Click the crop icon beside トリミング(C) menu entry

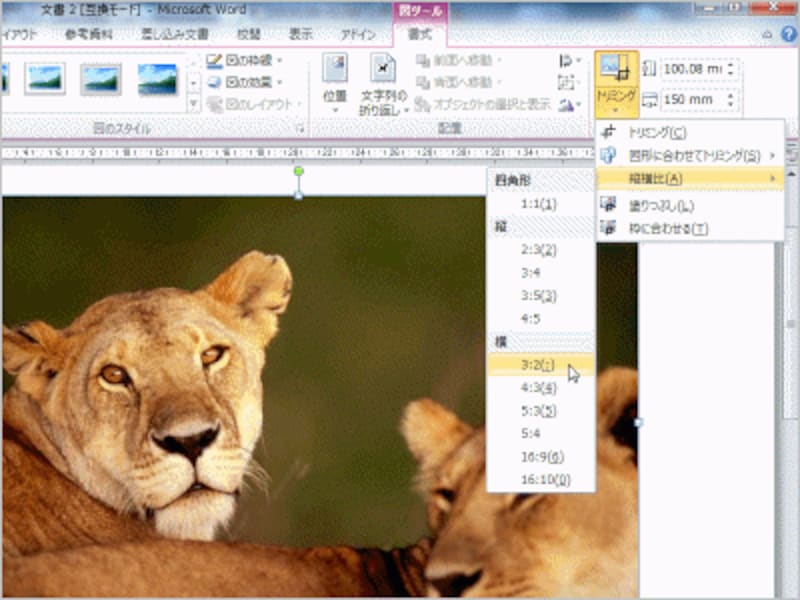click(609, 132)
